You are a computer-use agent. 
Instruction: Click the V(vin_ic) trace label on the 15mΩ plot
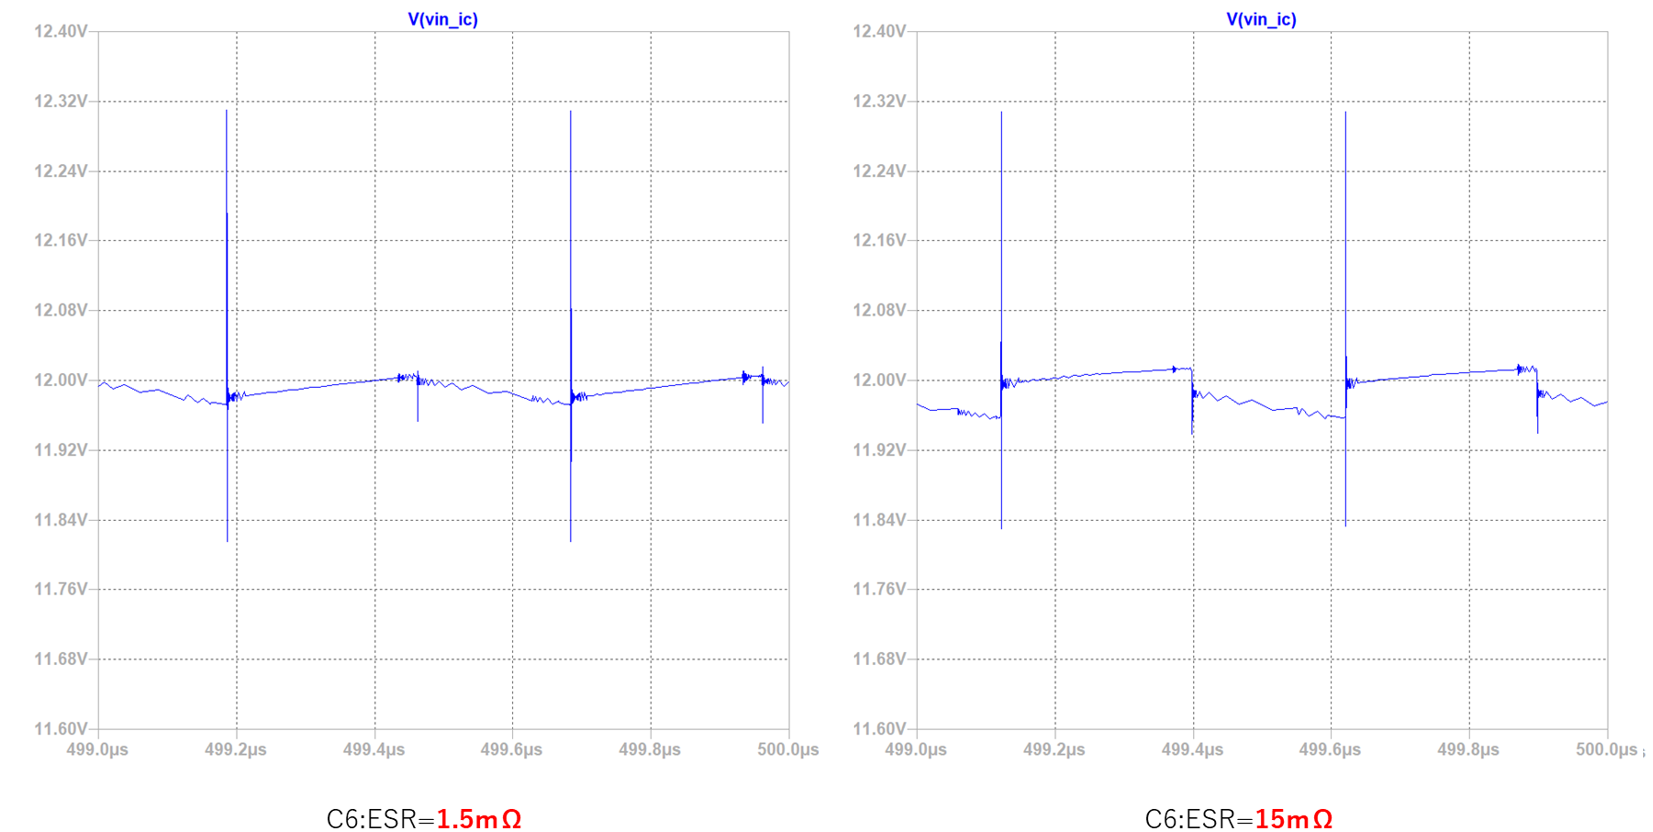point(1261,19)
